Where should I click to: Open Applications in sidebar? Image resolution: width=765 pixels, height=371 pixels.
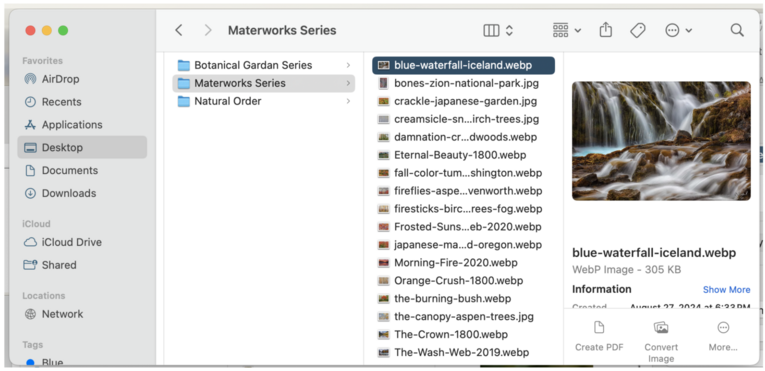(x=82, y=125)
